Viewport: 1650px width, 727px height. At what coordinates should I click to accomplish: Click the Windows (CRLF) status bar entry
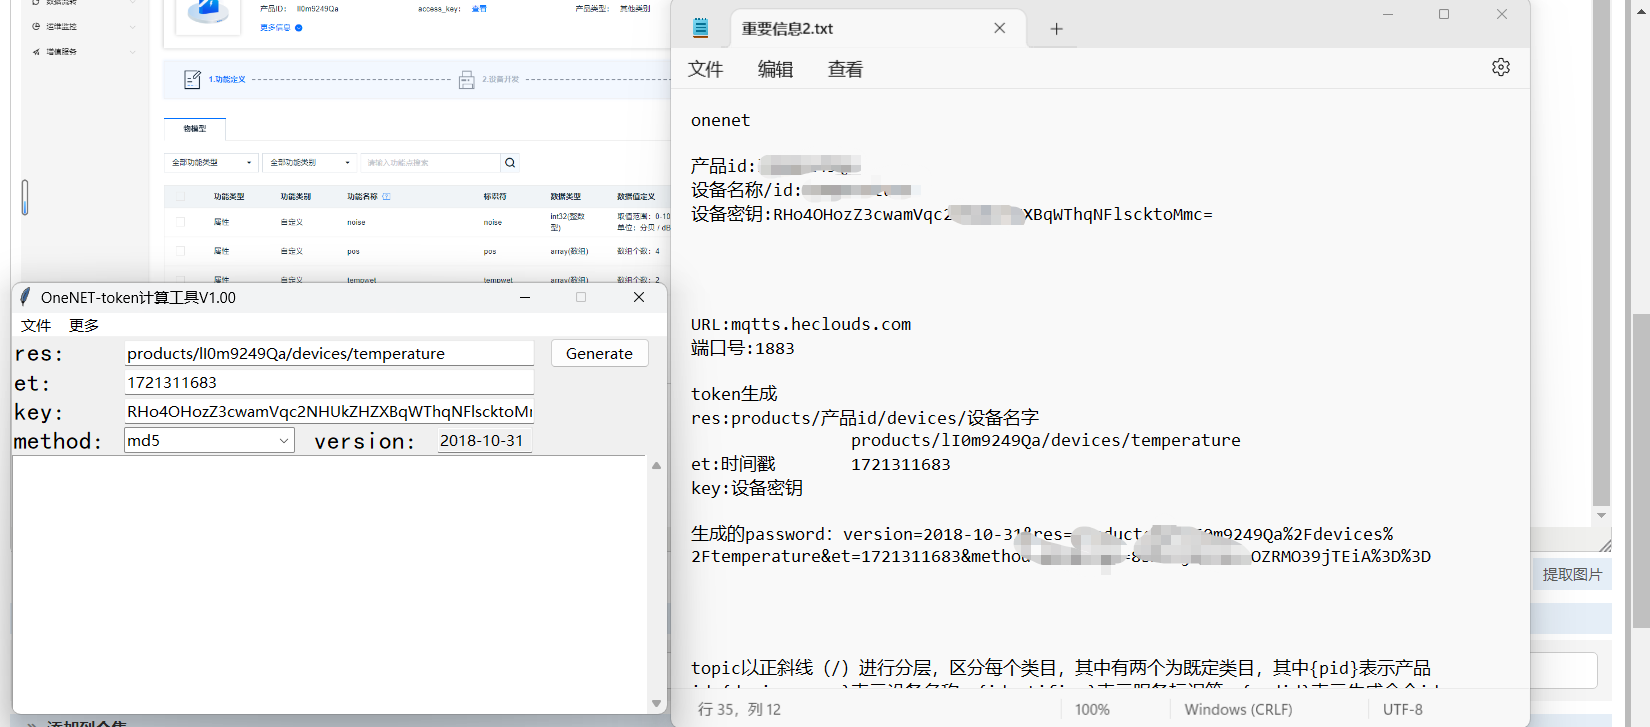(1238, 709)
